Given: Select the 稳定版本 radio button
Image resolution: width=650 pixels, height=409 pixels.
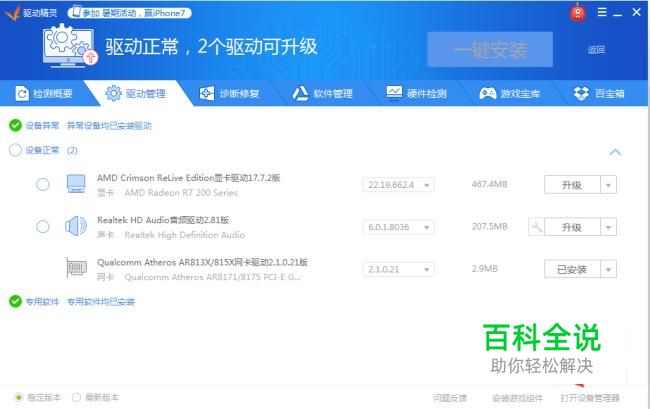Looking at the screenshot, I should pos(18,397).
